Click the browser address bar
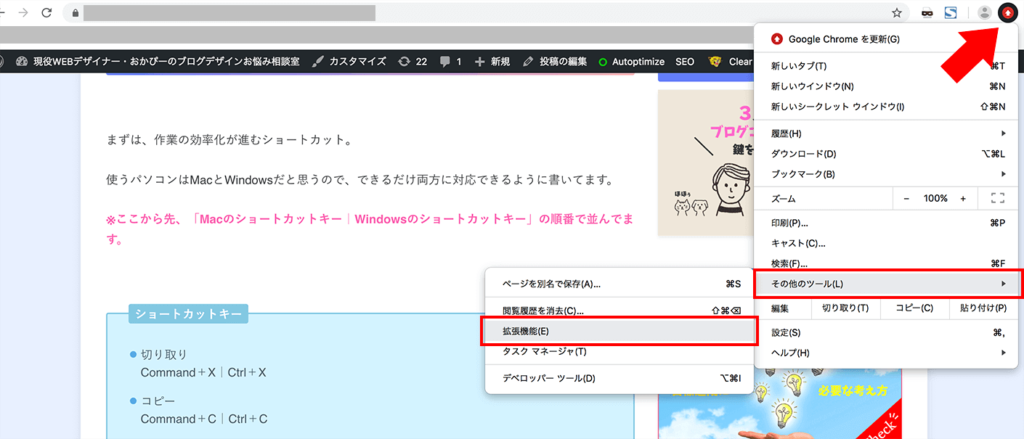 click(487, 12)
